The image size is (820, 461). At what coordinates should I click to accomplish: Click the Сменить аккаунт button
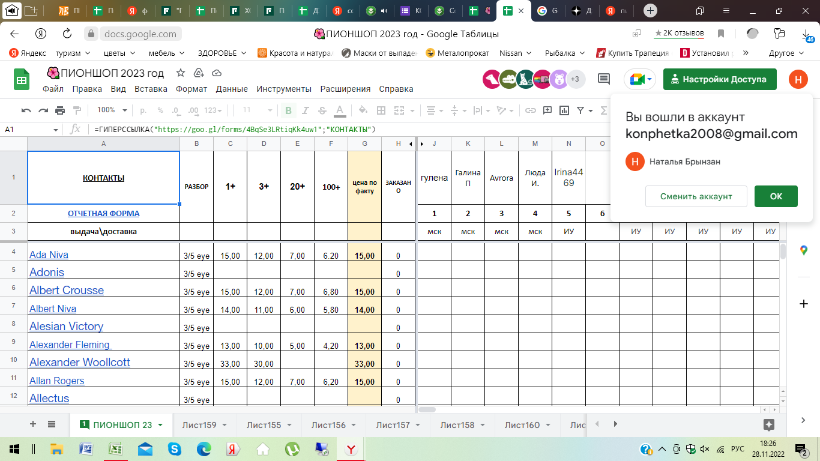tap(696, 196)
